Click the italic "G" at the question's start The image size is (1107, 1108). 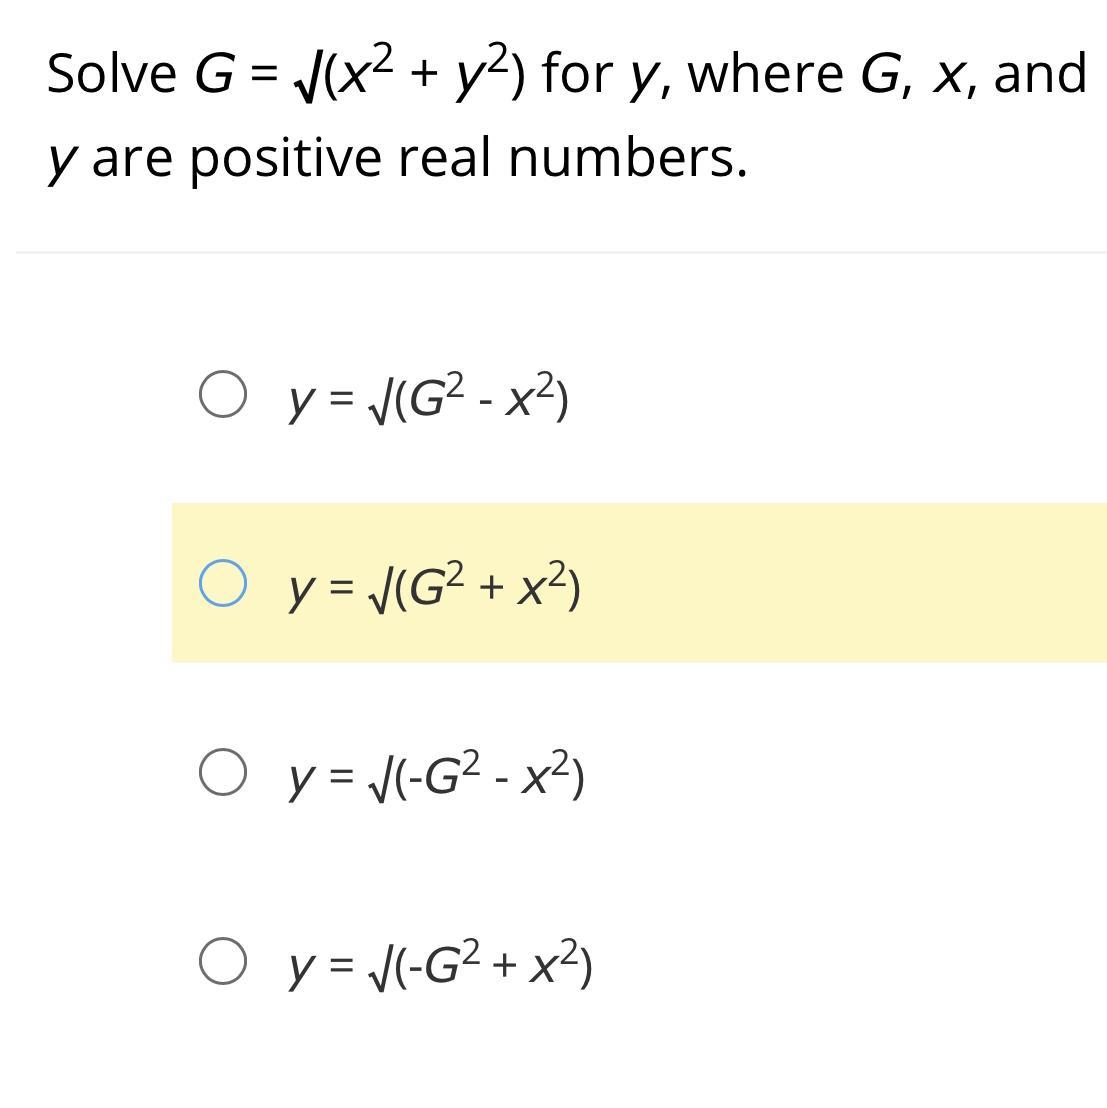tap(214, 74)
